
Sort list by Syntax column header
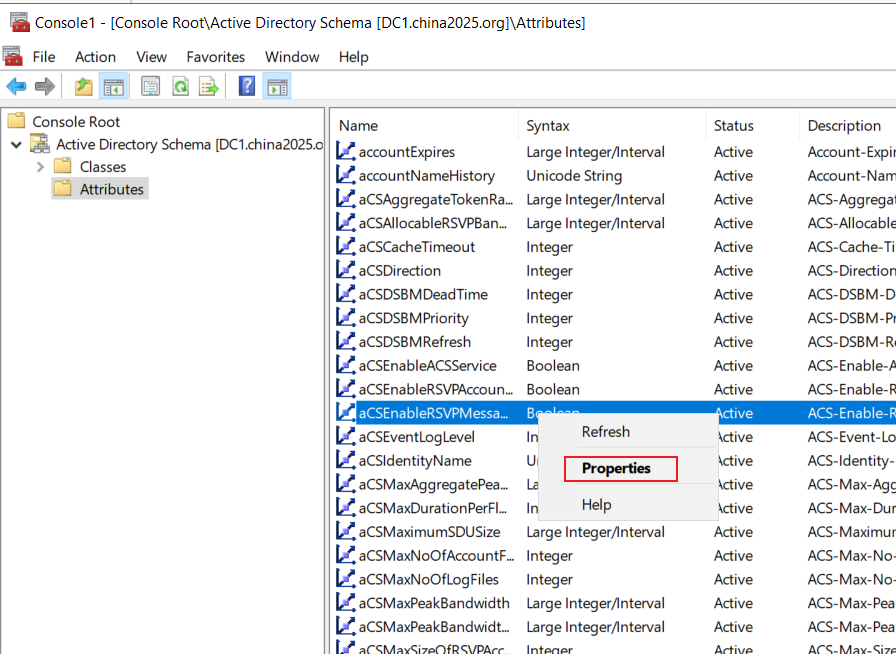[612, 126]
